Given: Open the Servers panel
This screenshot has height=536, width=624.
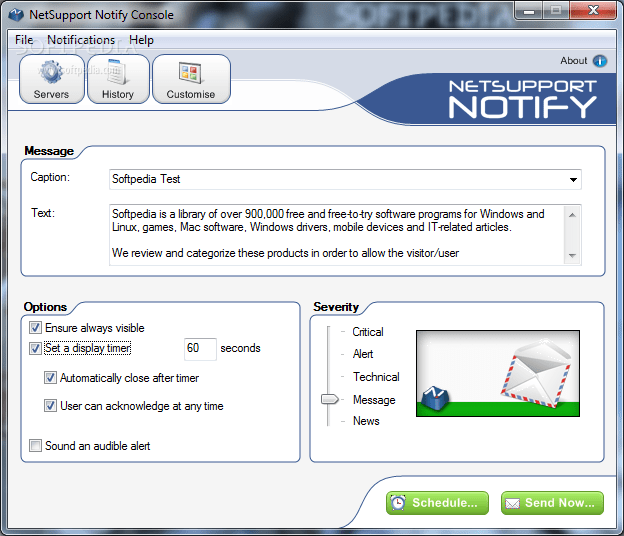Looking at the screenshot, I should point(52,79).
